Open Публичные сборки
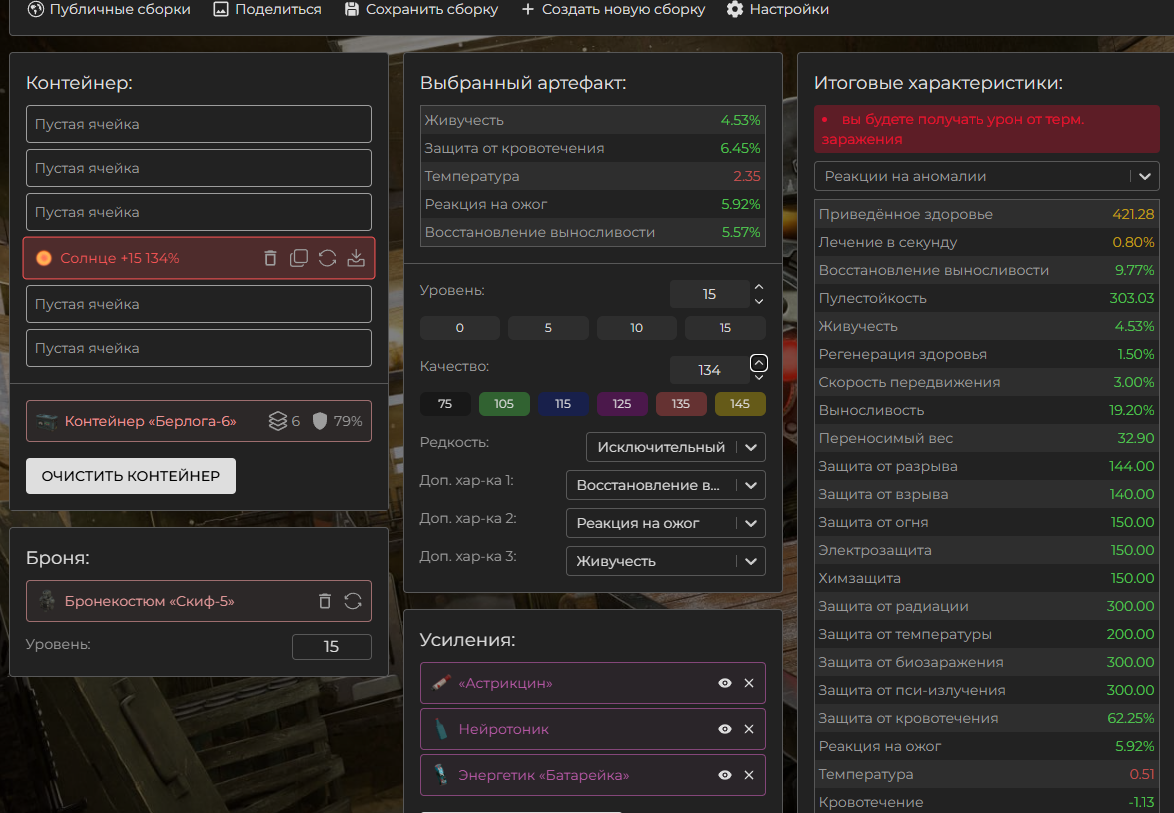This screenshot has height=813, width=1174. point(109,9)
